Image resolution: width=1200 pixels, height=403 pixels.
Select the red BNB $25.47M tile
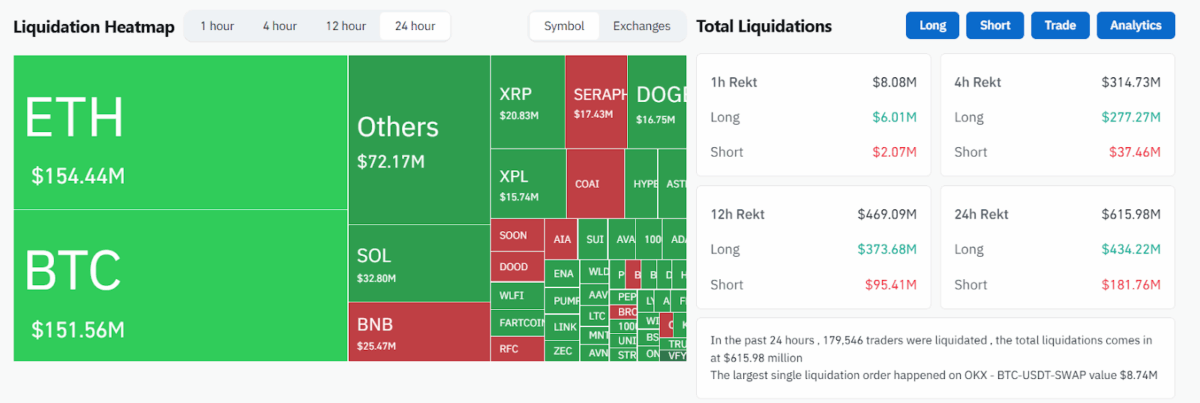[x=418, y=332]
